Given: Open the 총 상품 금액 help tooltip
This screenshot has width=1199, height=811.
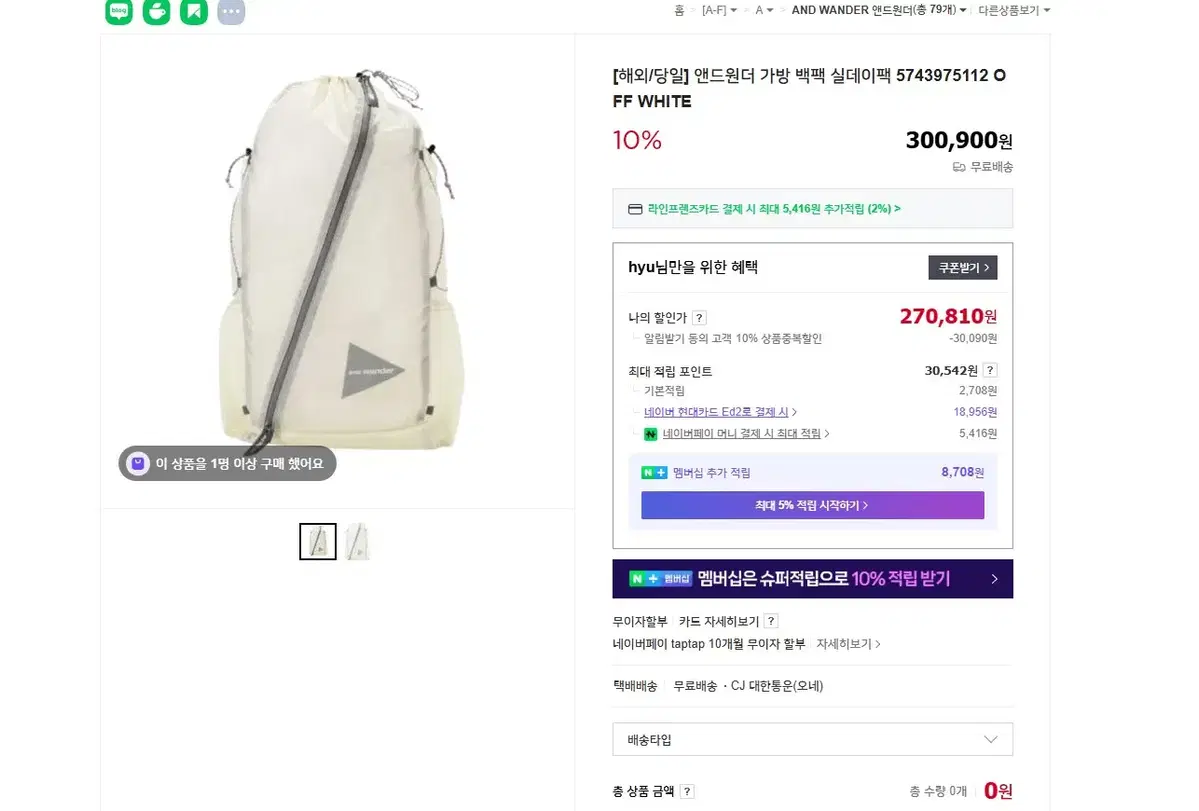Looking at the screenshot, I should click(688, 790).
